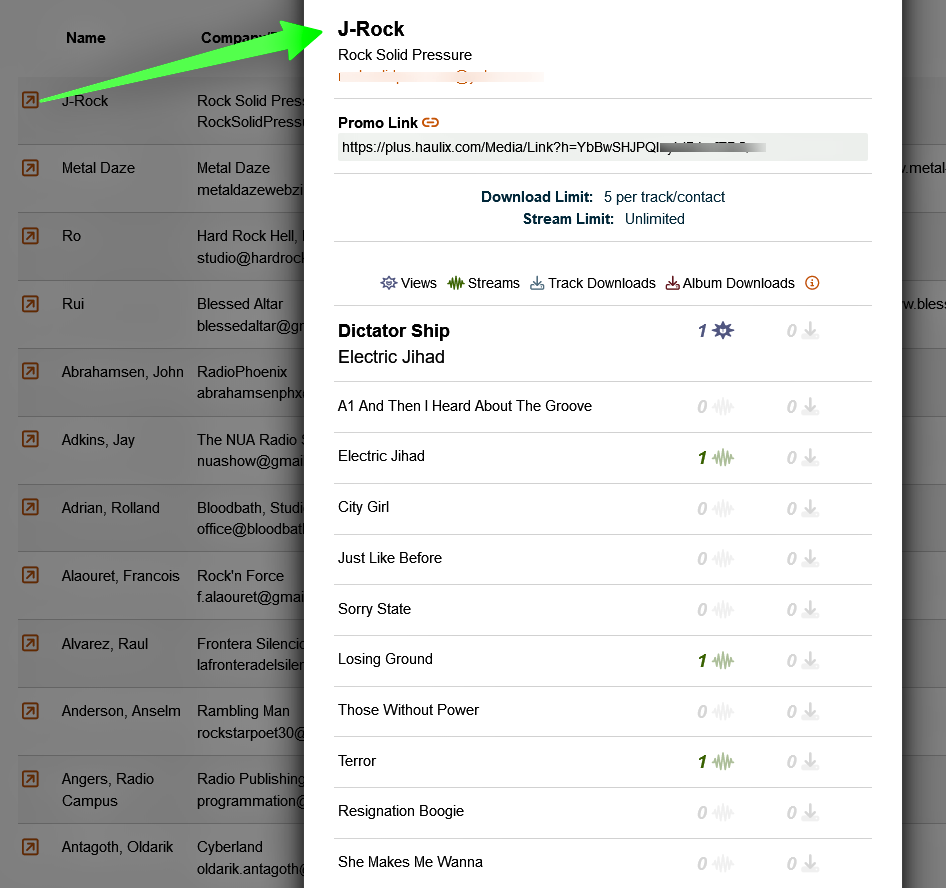
Task: Click the Album Downloads legend icon
Action: click(x=672, y=283)
